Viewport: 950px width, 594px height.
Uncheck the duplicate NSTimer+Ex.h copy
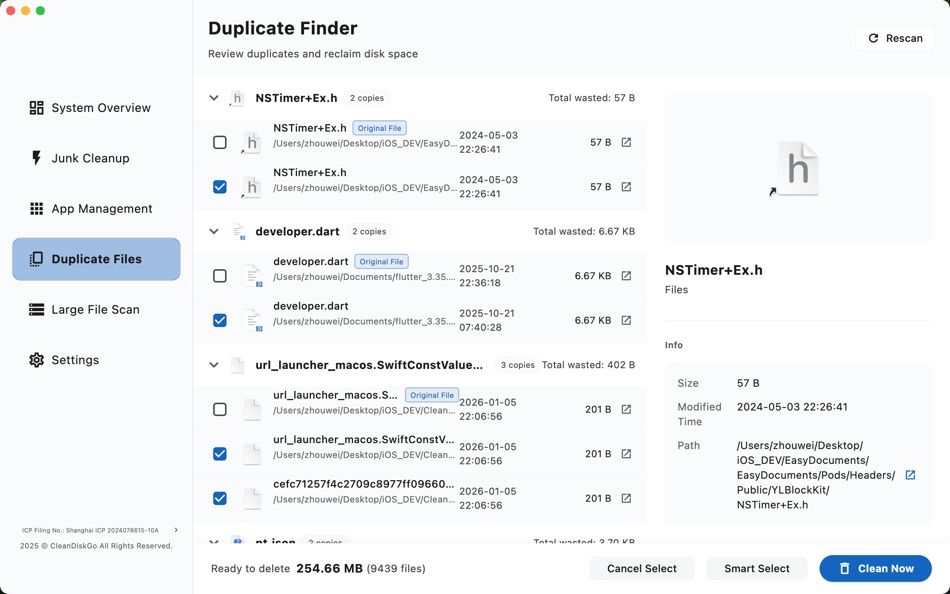(x=220, y=187)
